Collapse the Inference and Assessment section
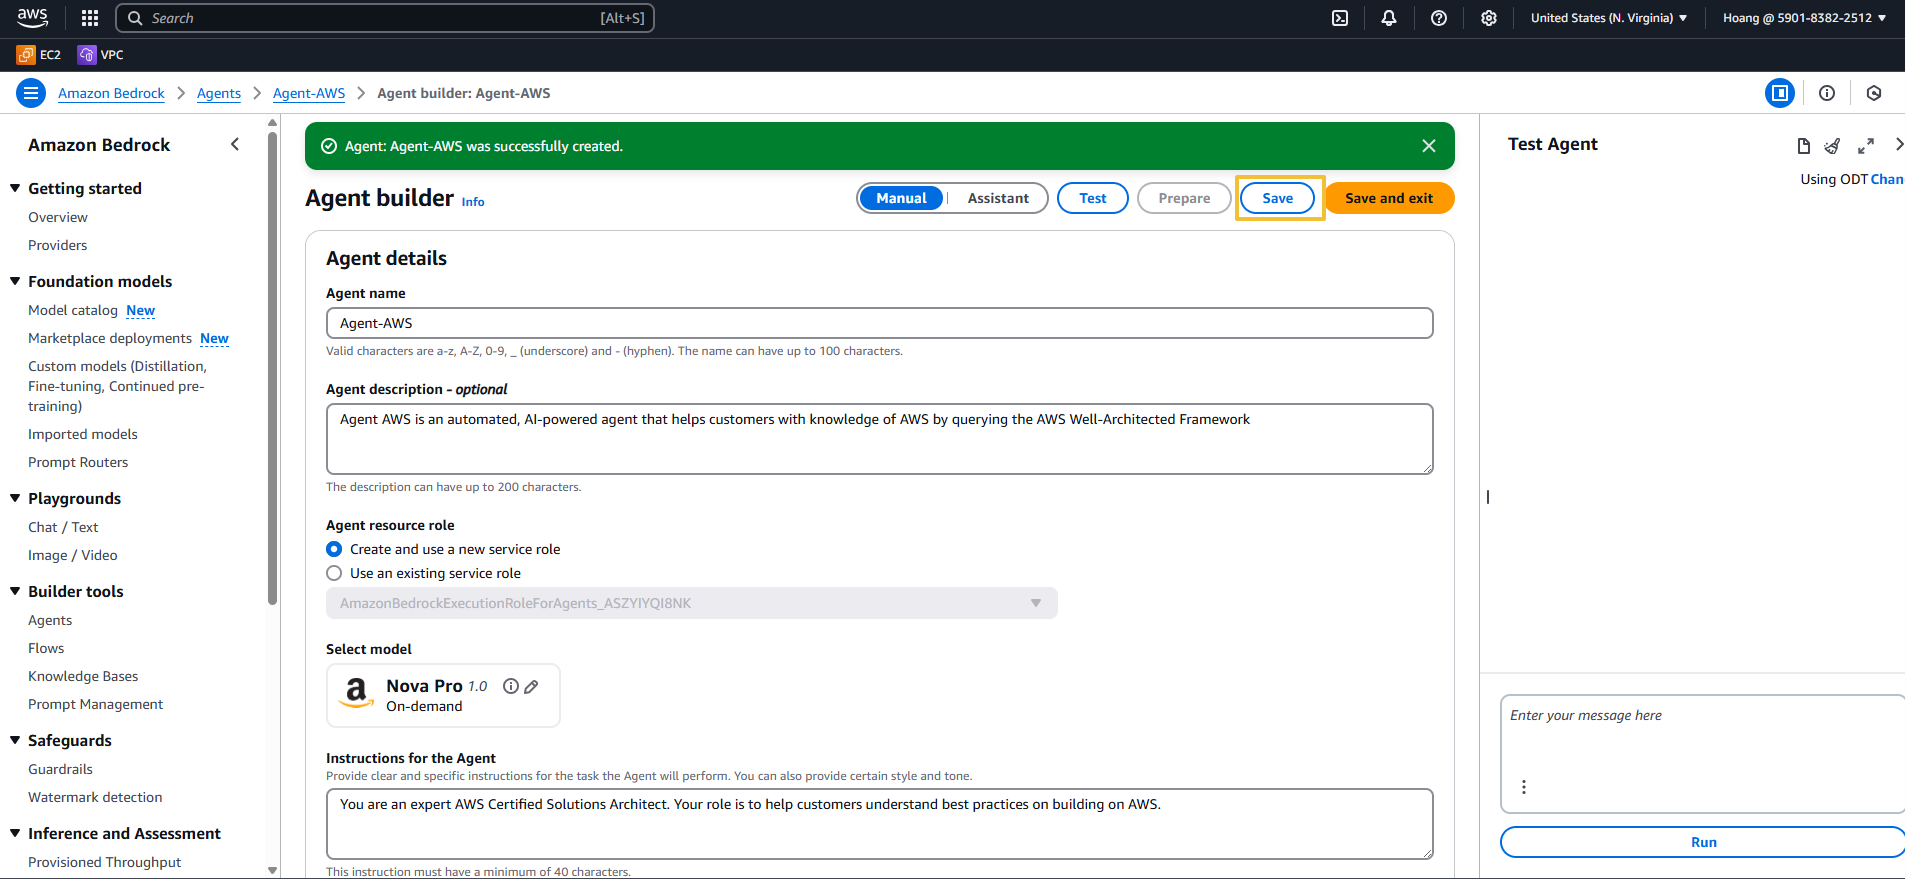Image resolution: width=1906 pixels, height=879 pixels. coord(15,833)
